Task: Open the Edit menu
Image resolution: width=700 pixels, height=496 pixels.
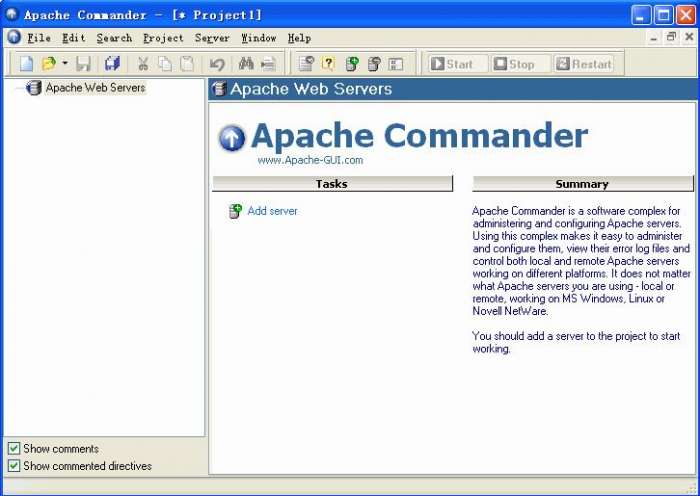Action: click(74, 38)
